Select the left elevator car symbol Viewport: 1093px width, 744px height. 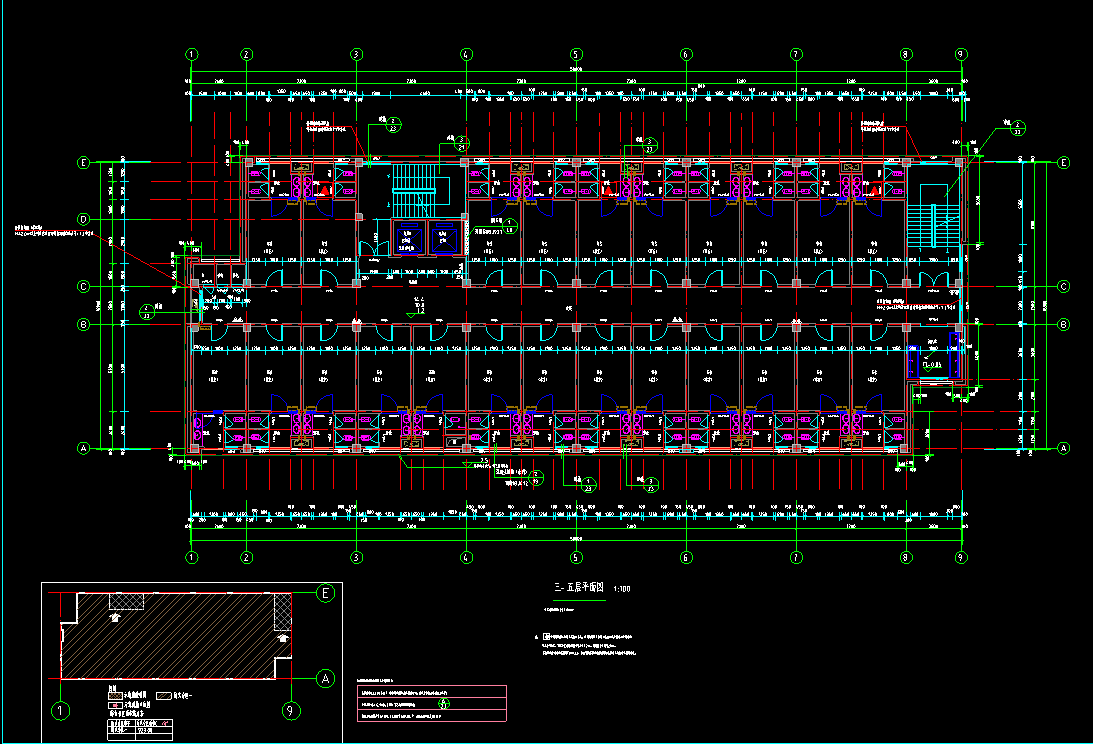408,238
